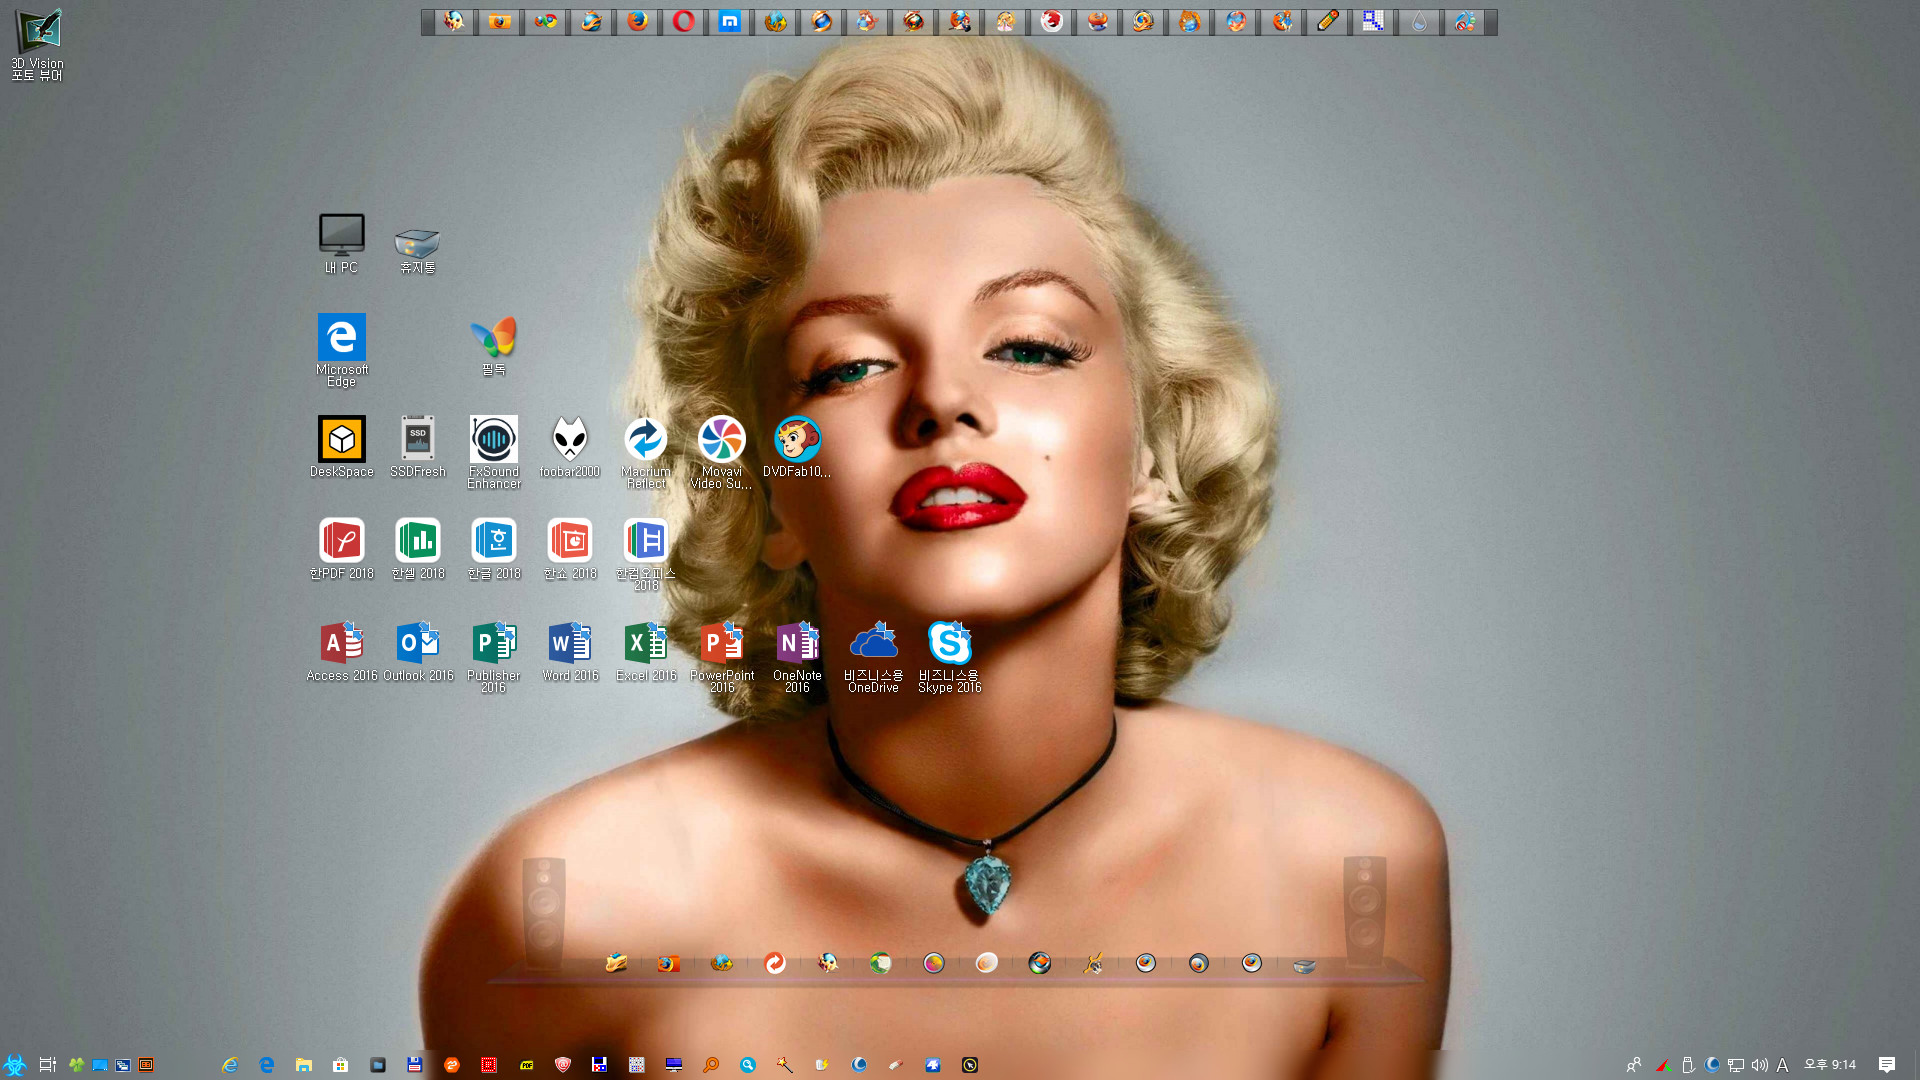This screenshot has height=1080, width=1920.
Task: Click the first dock icon on the shelf
Action: [616, 963]
